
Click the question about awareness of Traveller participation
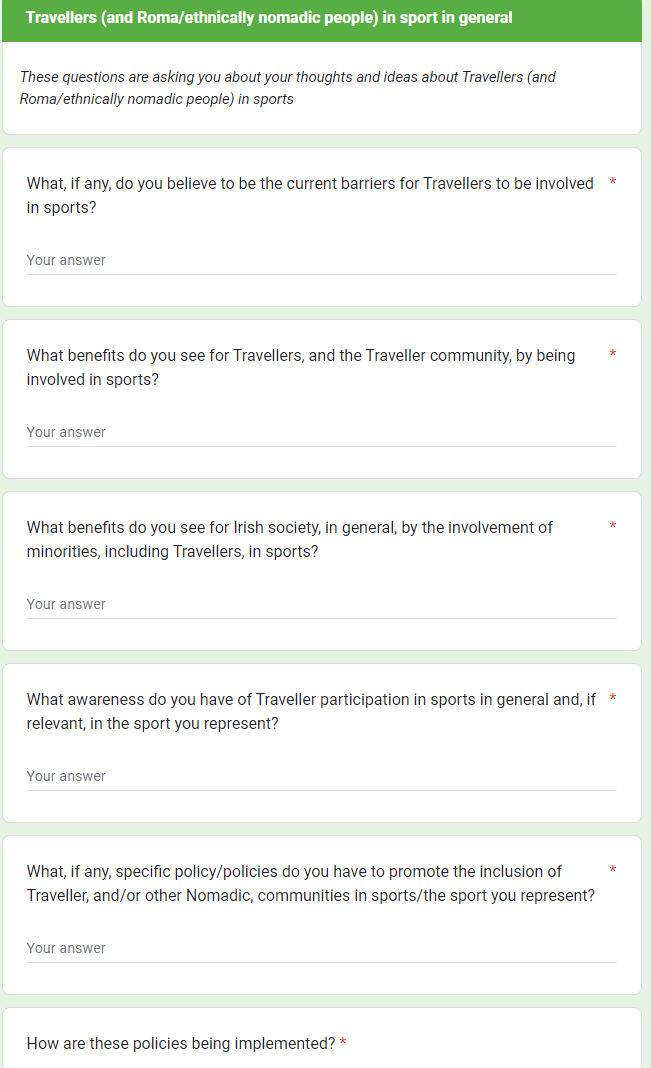coord(310,711)
